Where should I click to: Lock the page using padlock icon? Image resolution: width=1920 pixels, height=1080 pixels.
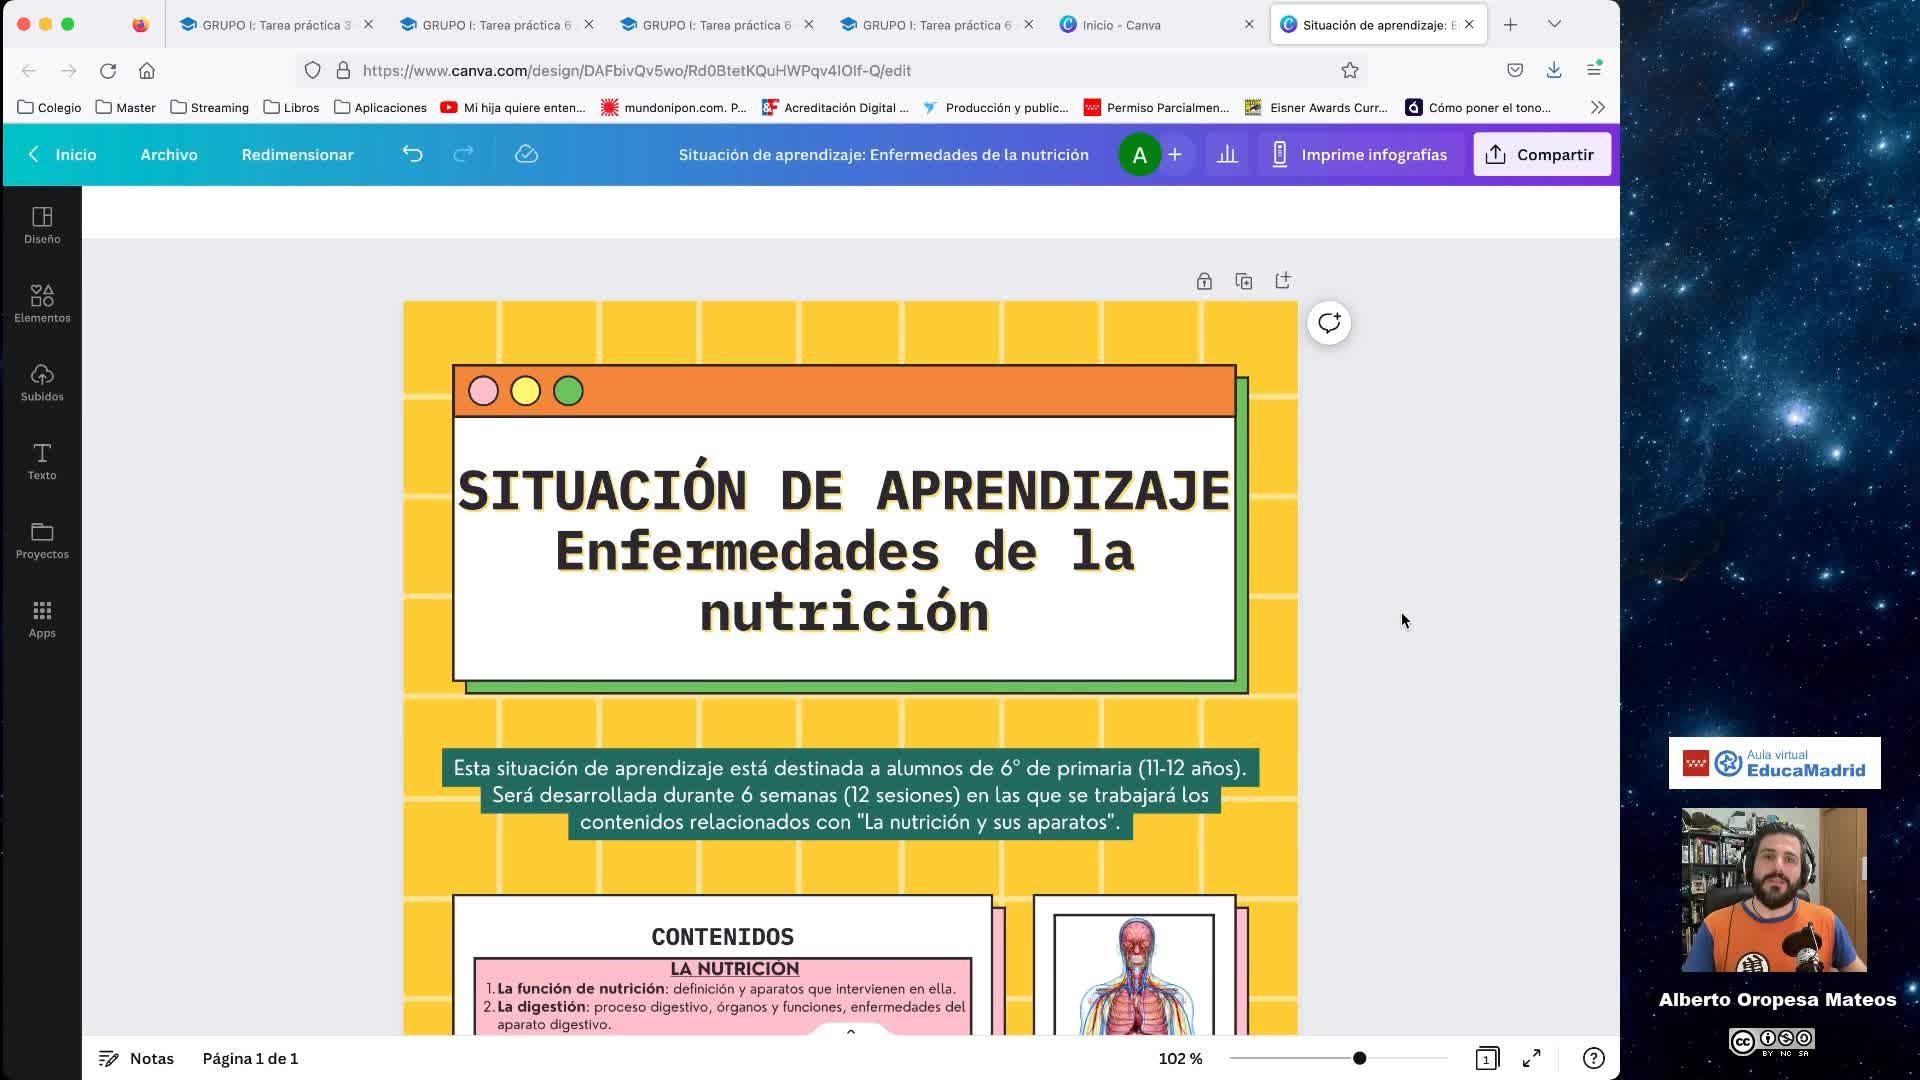pos(1204,282)
